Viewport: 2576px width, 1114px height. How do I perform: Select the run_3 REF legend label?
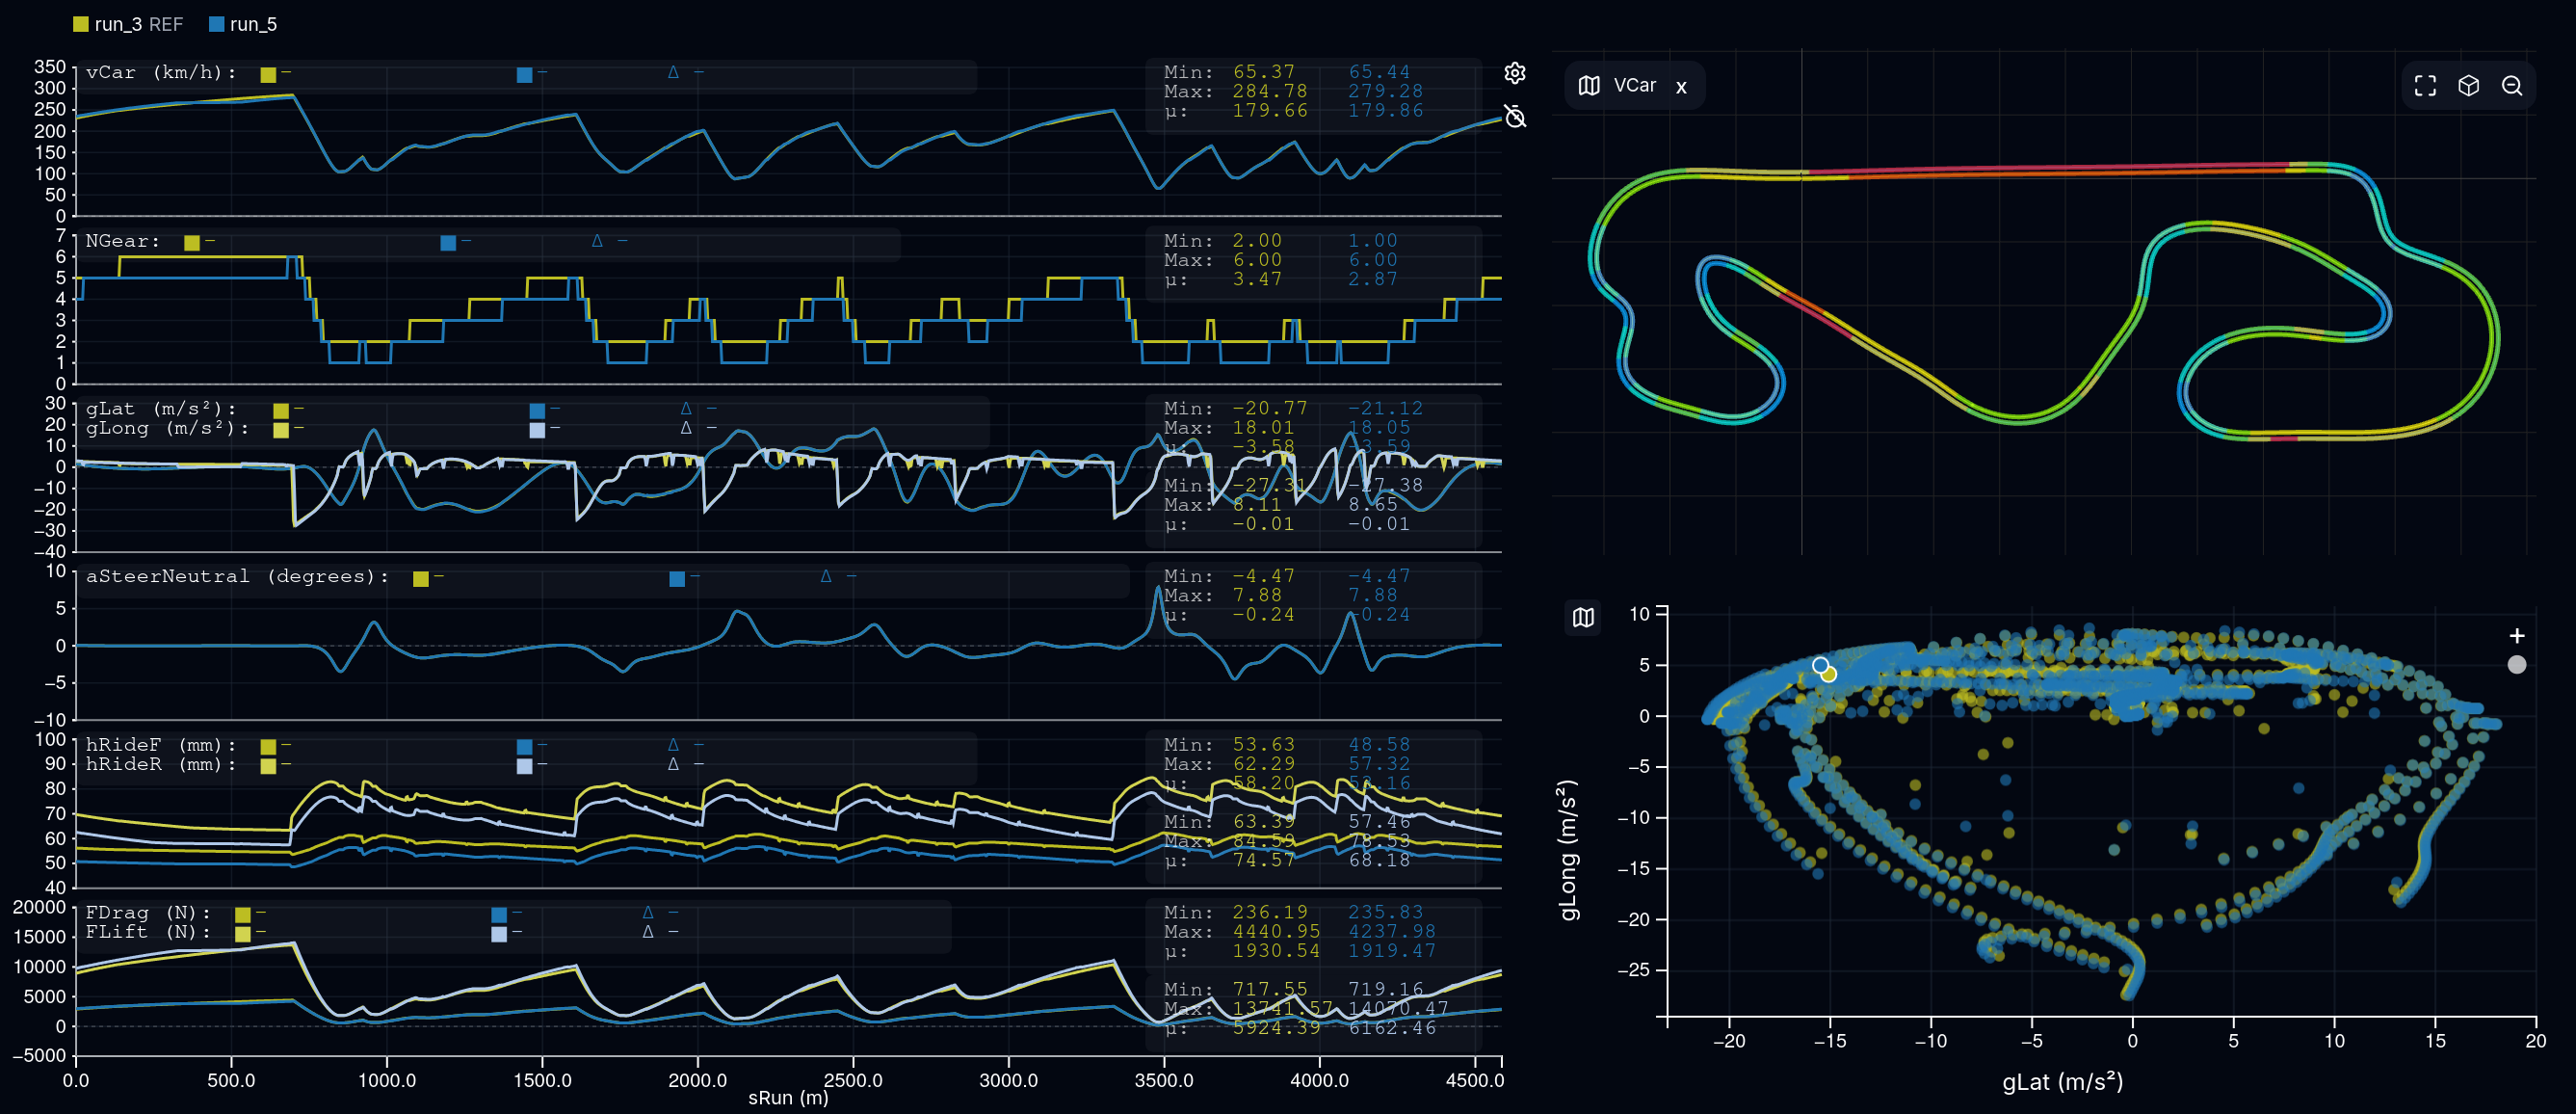click(139, 24)
